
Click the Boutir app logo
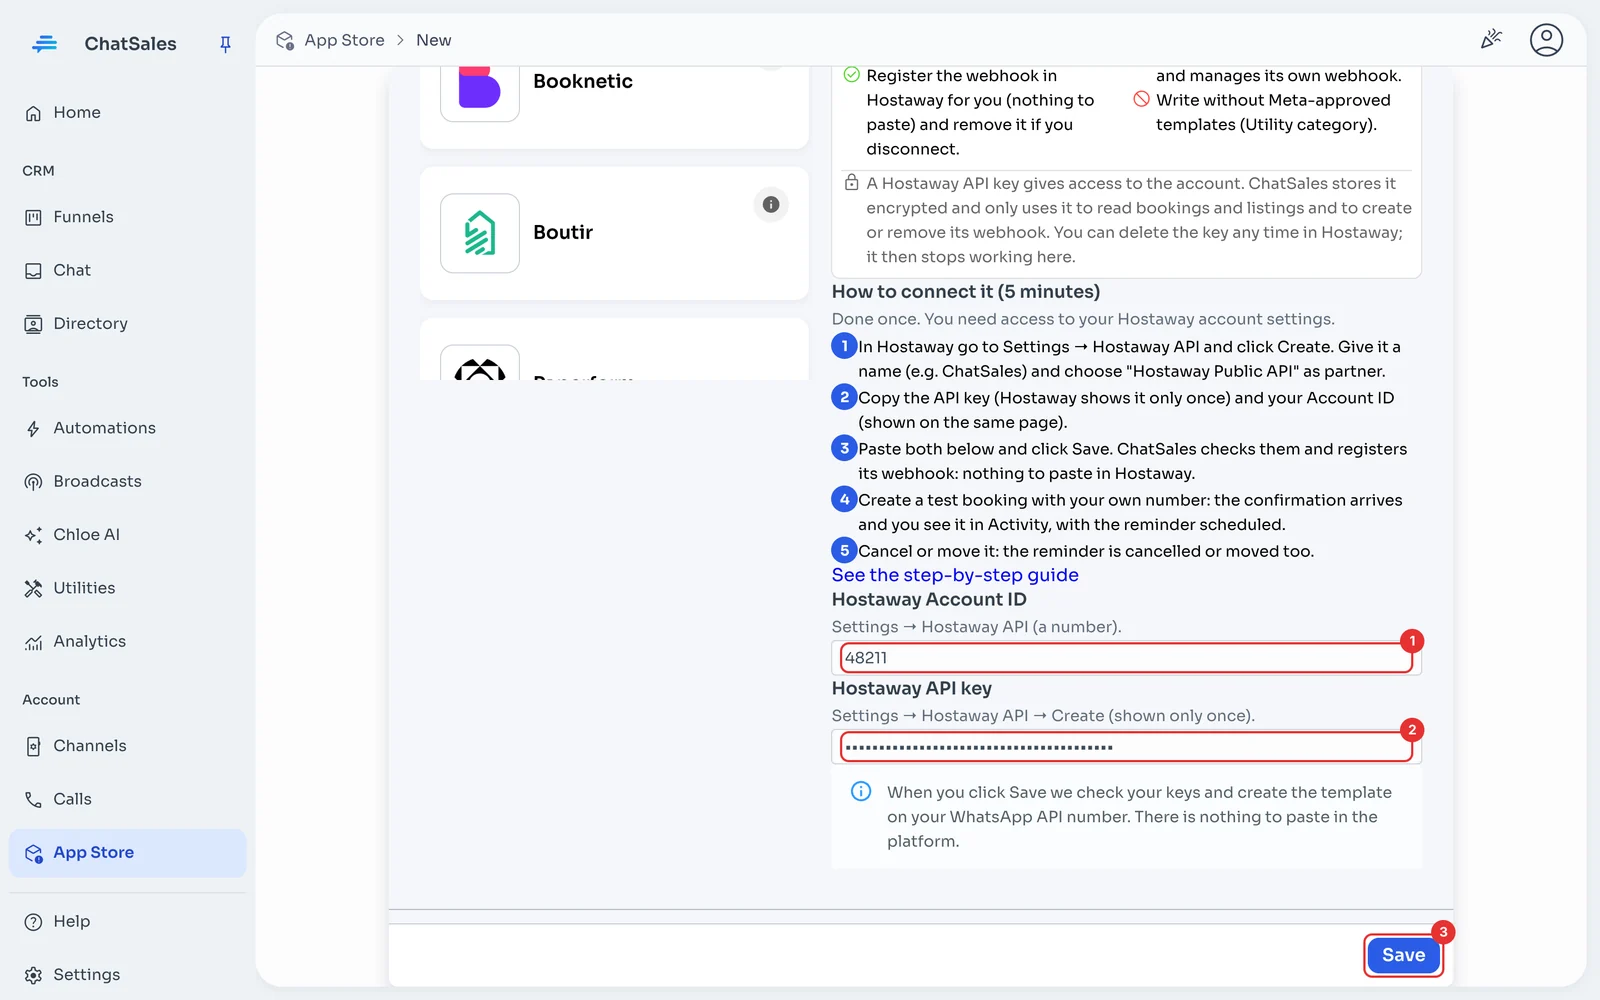tap(480, 233)
